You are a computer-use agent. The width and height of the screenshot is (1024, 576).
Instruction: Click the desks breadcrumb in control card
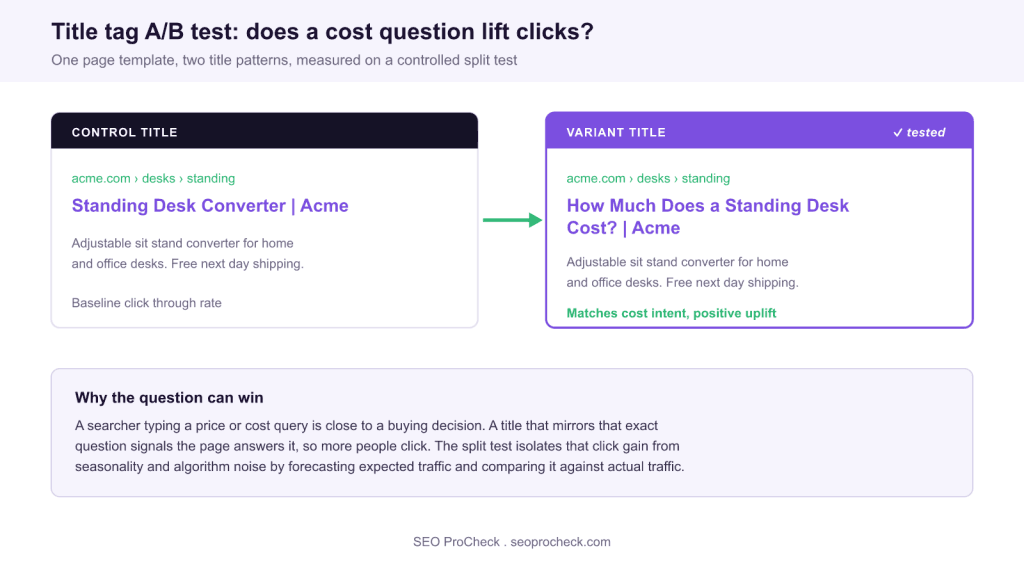click(159, 178)
